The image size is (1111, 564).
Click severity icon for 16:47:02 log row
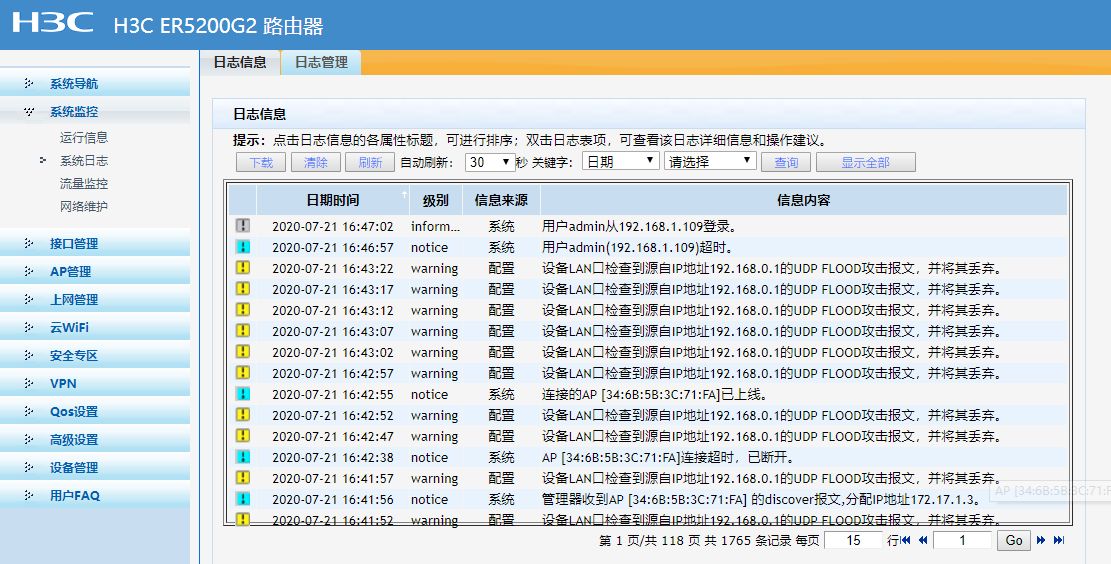click(243, 226)
